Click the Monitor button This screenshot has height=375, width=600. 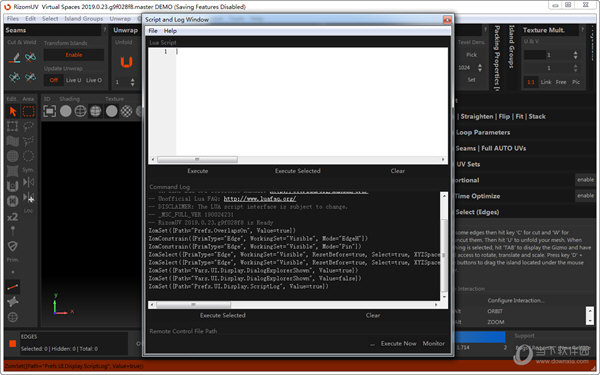click(x=434, y=343)
